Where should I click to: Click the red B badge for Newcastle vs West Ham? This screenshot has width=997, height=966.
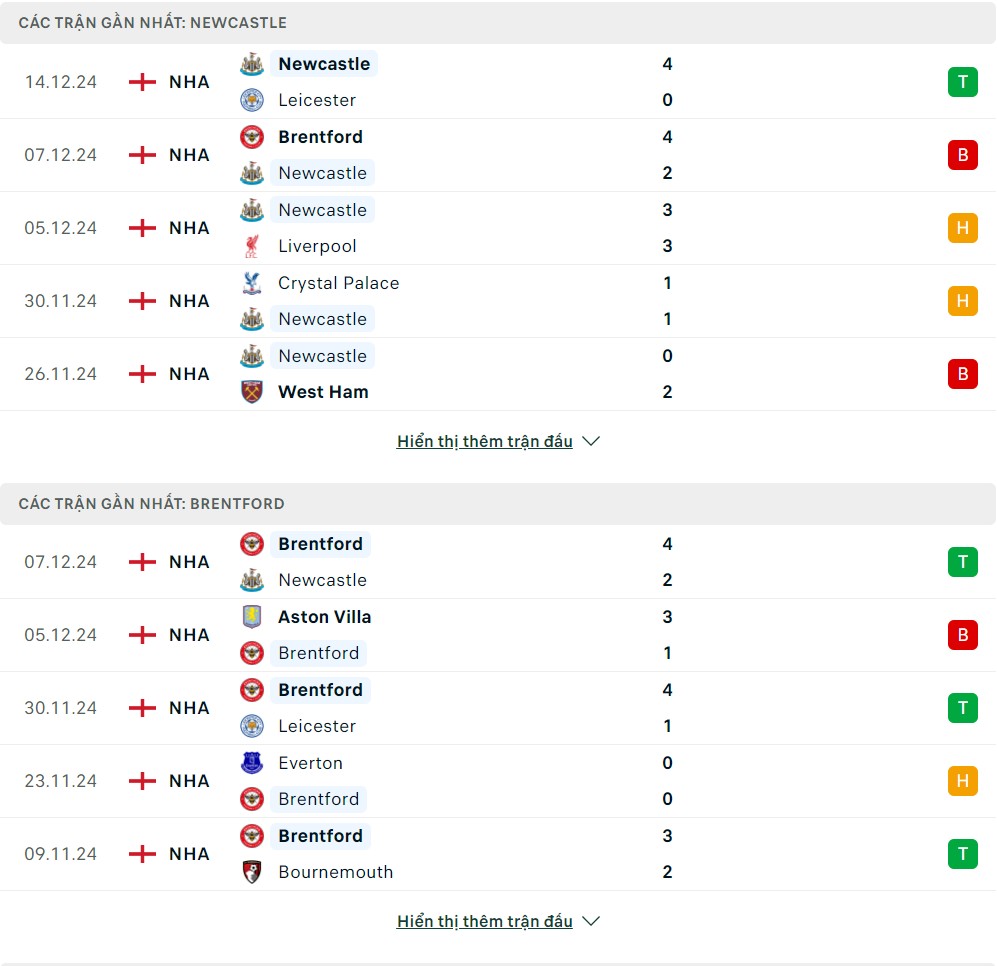coord(962,374)
